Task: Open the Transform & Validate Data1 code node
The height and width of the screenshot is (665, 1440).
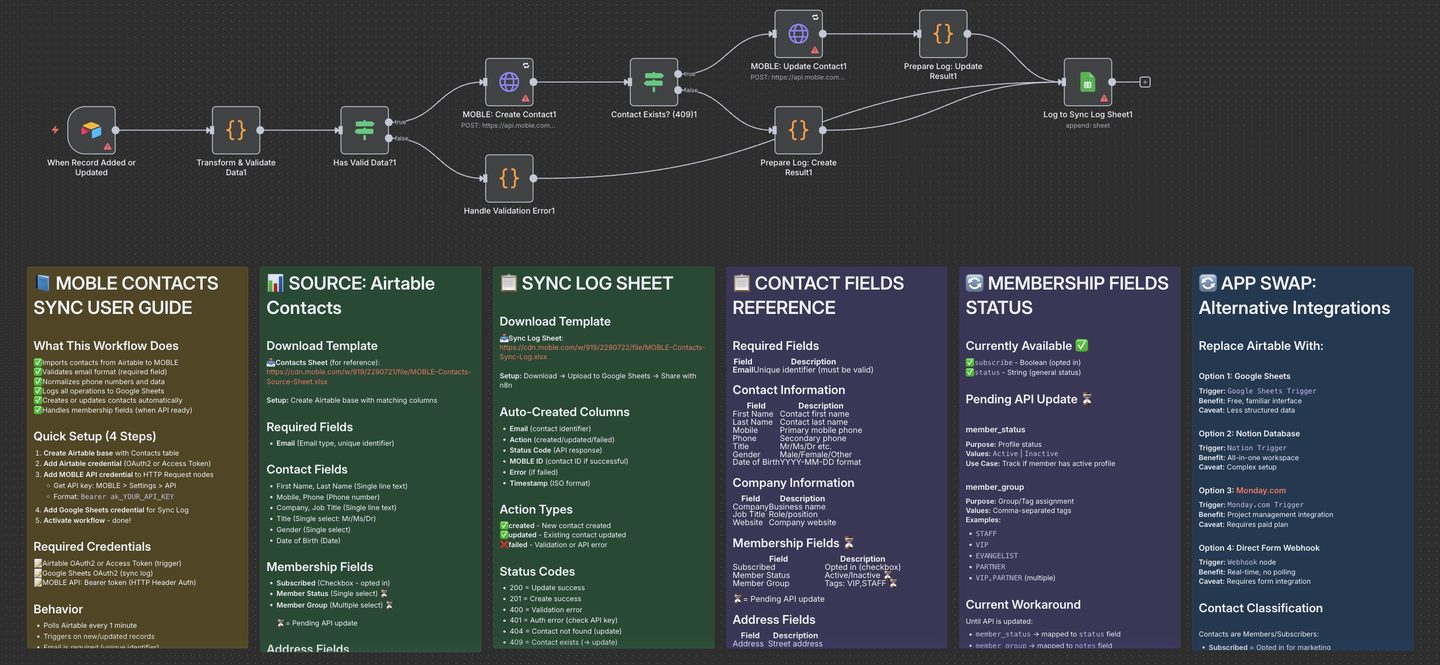Action: click(x=236, y=130)
